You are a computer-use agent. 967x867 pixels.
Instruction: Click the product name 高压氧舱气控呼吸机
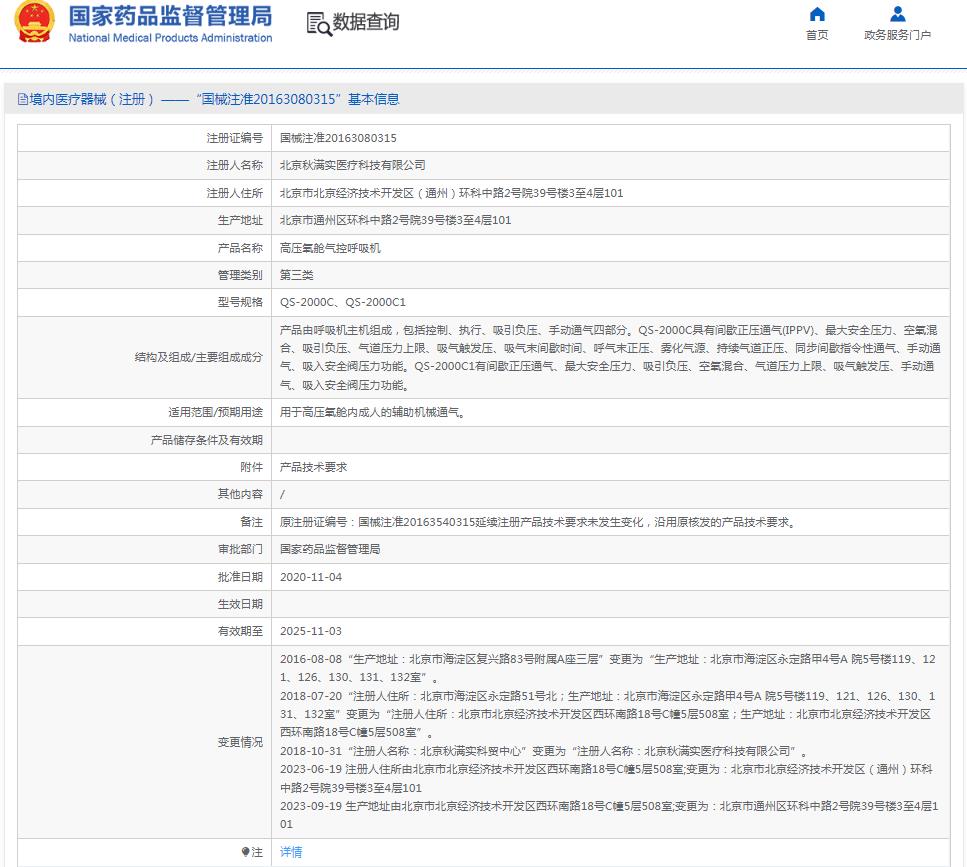tap(330, 248)
